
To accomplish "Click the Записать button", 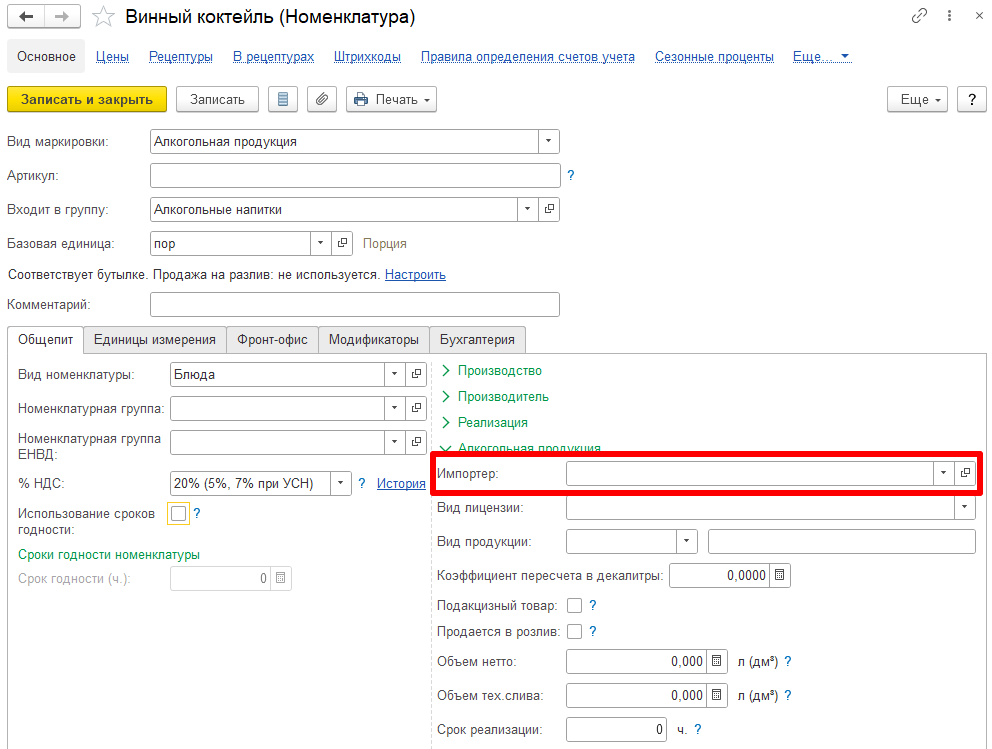I will 217,99.
